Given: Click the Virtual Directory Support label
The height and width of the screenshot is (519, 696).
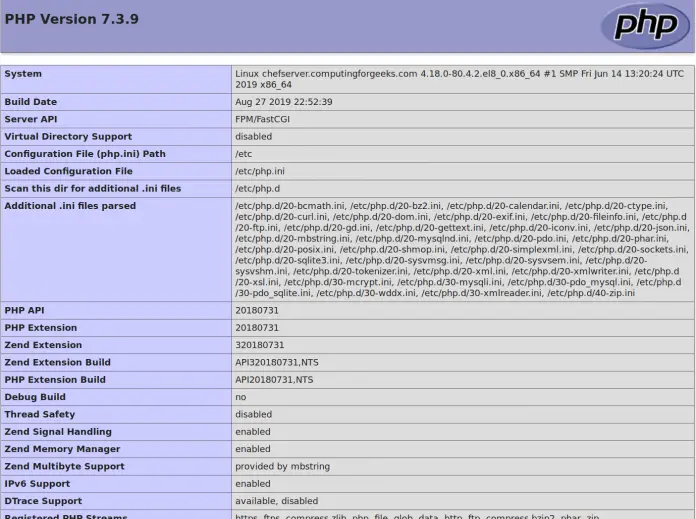Looking at the screenshot, I should pyautogui.click(x=68, y=137).
